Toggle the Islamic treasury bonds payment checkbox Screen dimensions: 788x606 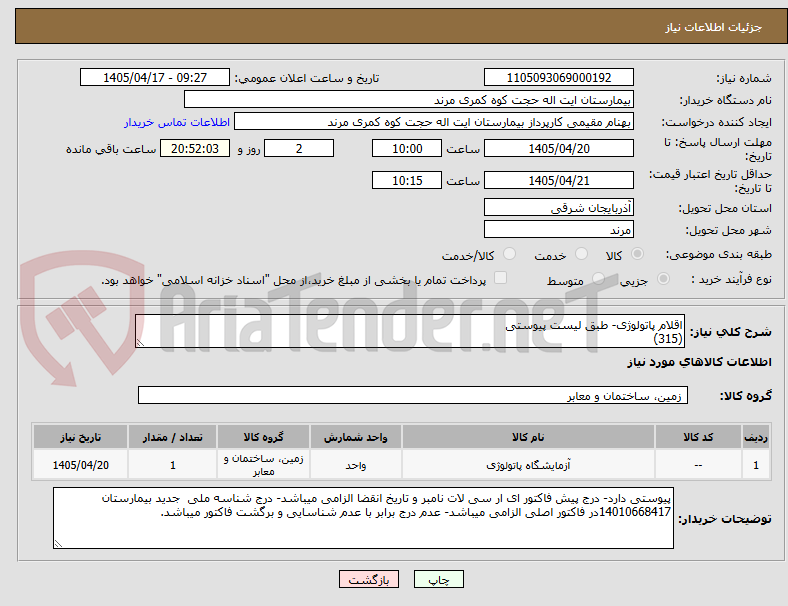click(501, 278)
